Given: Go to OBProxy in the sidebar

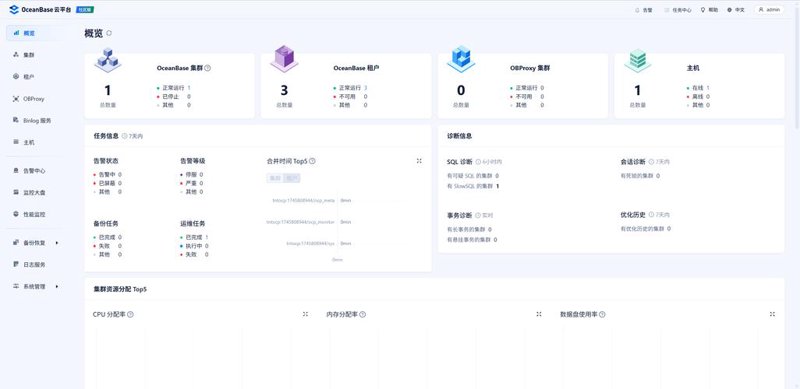Looking at the screenshot, I should pos(29,99).
